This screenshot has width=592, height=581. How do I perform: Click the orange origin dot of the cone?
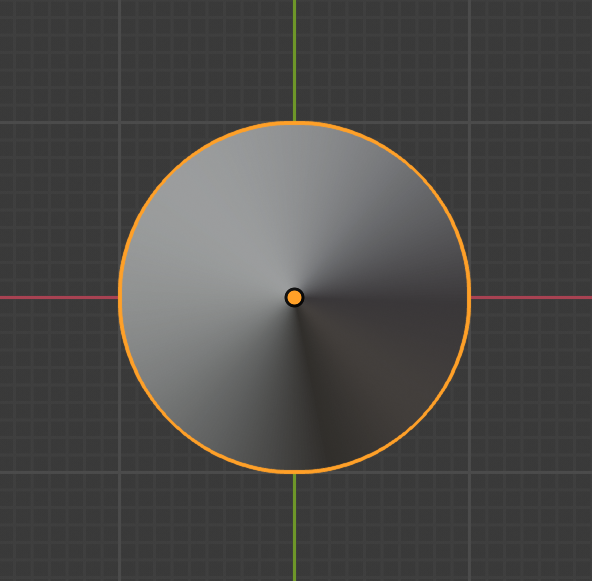tap(294, 297)
